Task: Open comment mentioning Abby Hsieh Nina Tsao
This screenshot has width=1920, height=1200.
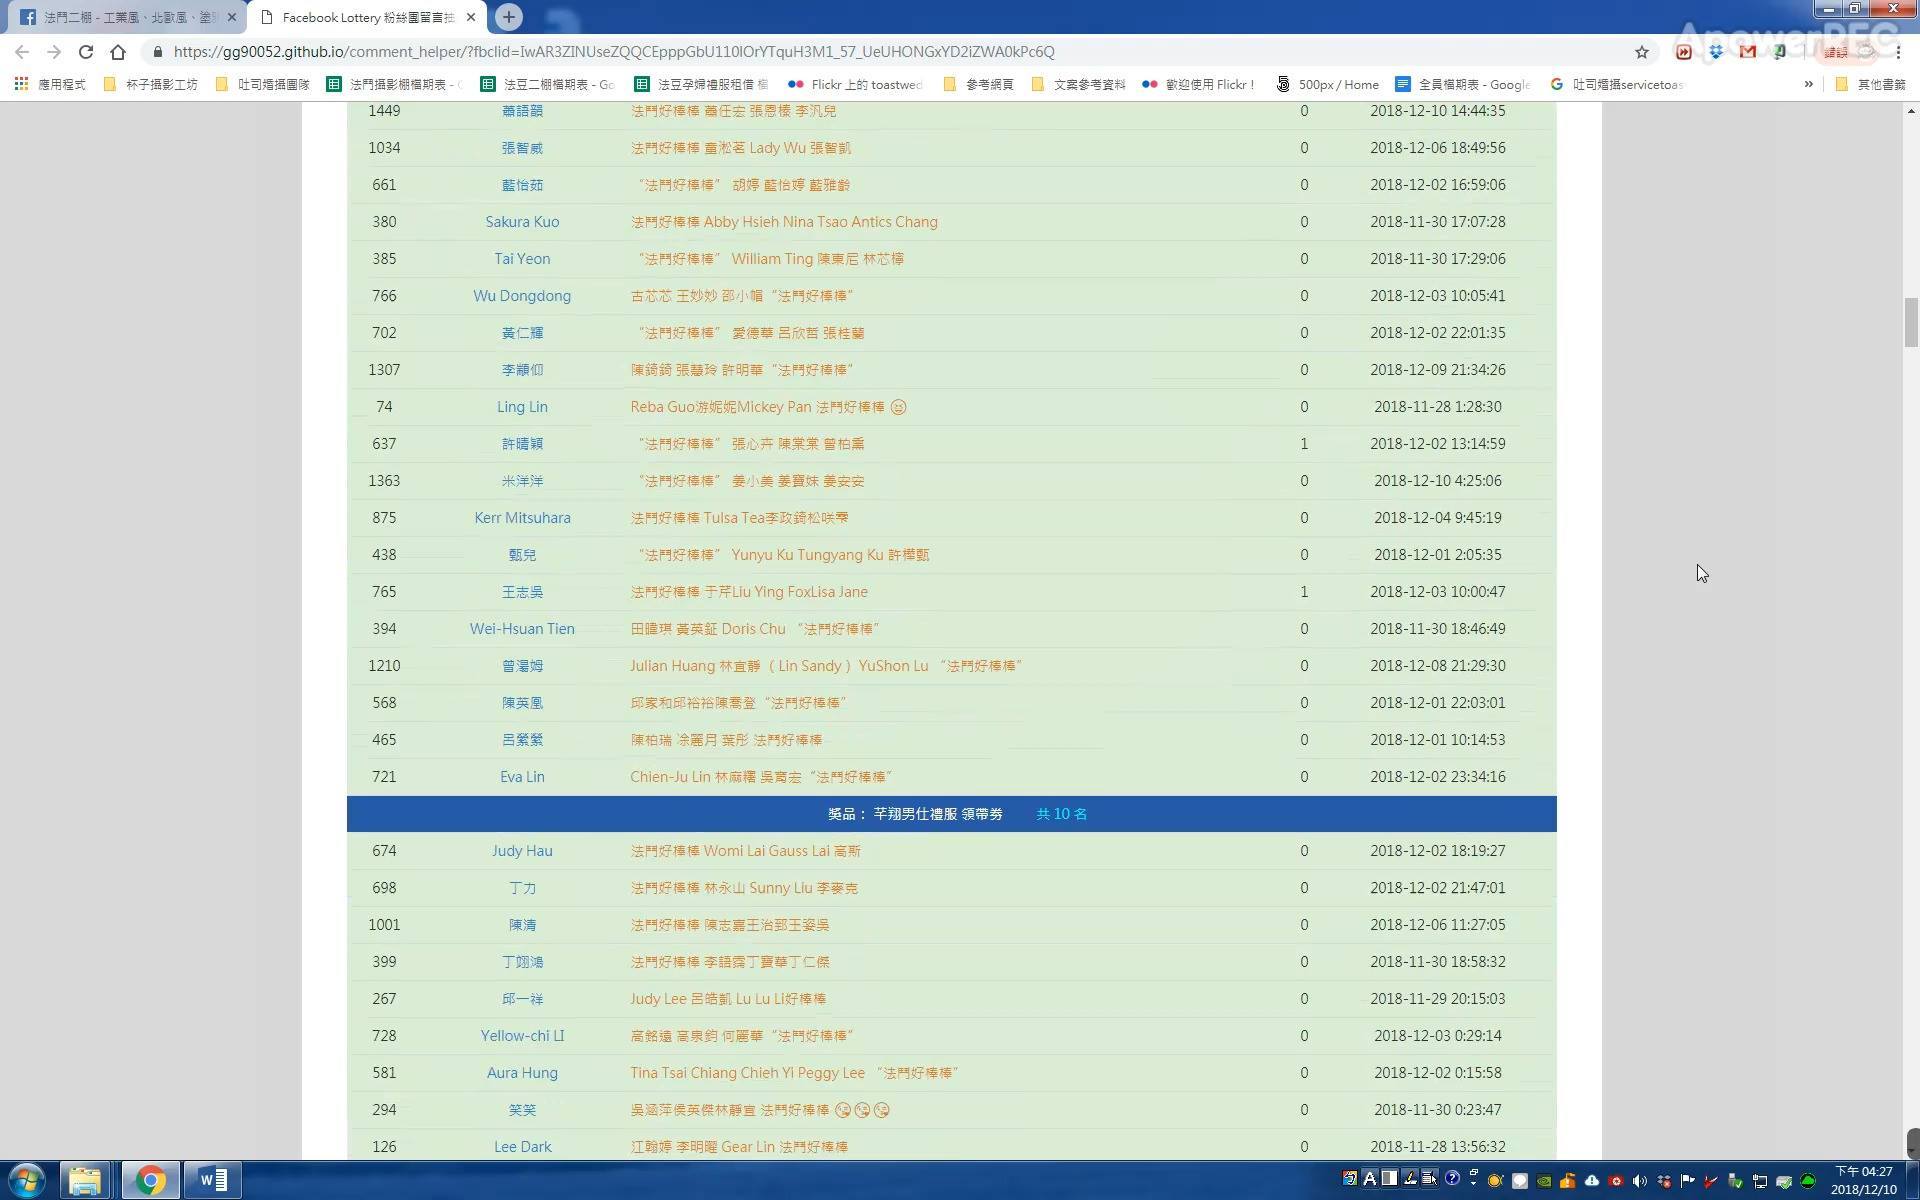Action: click(x=784, y=222)
